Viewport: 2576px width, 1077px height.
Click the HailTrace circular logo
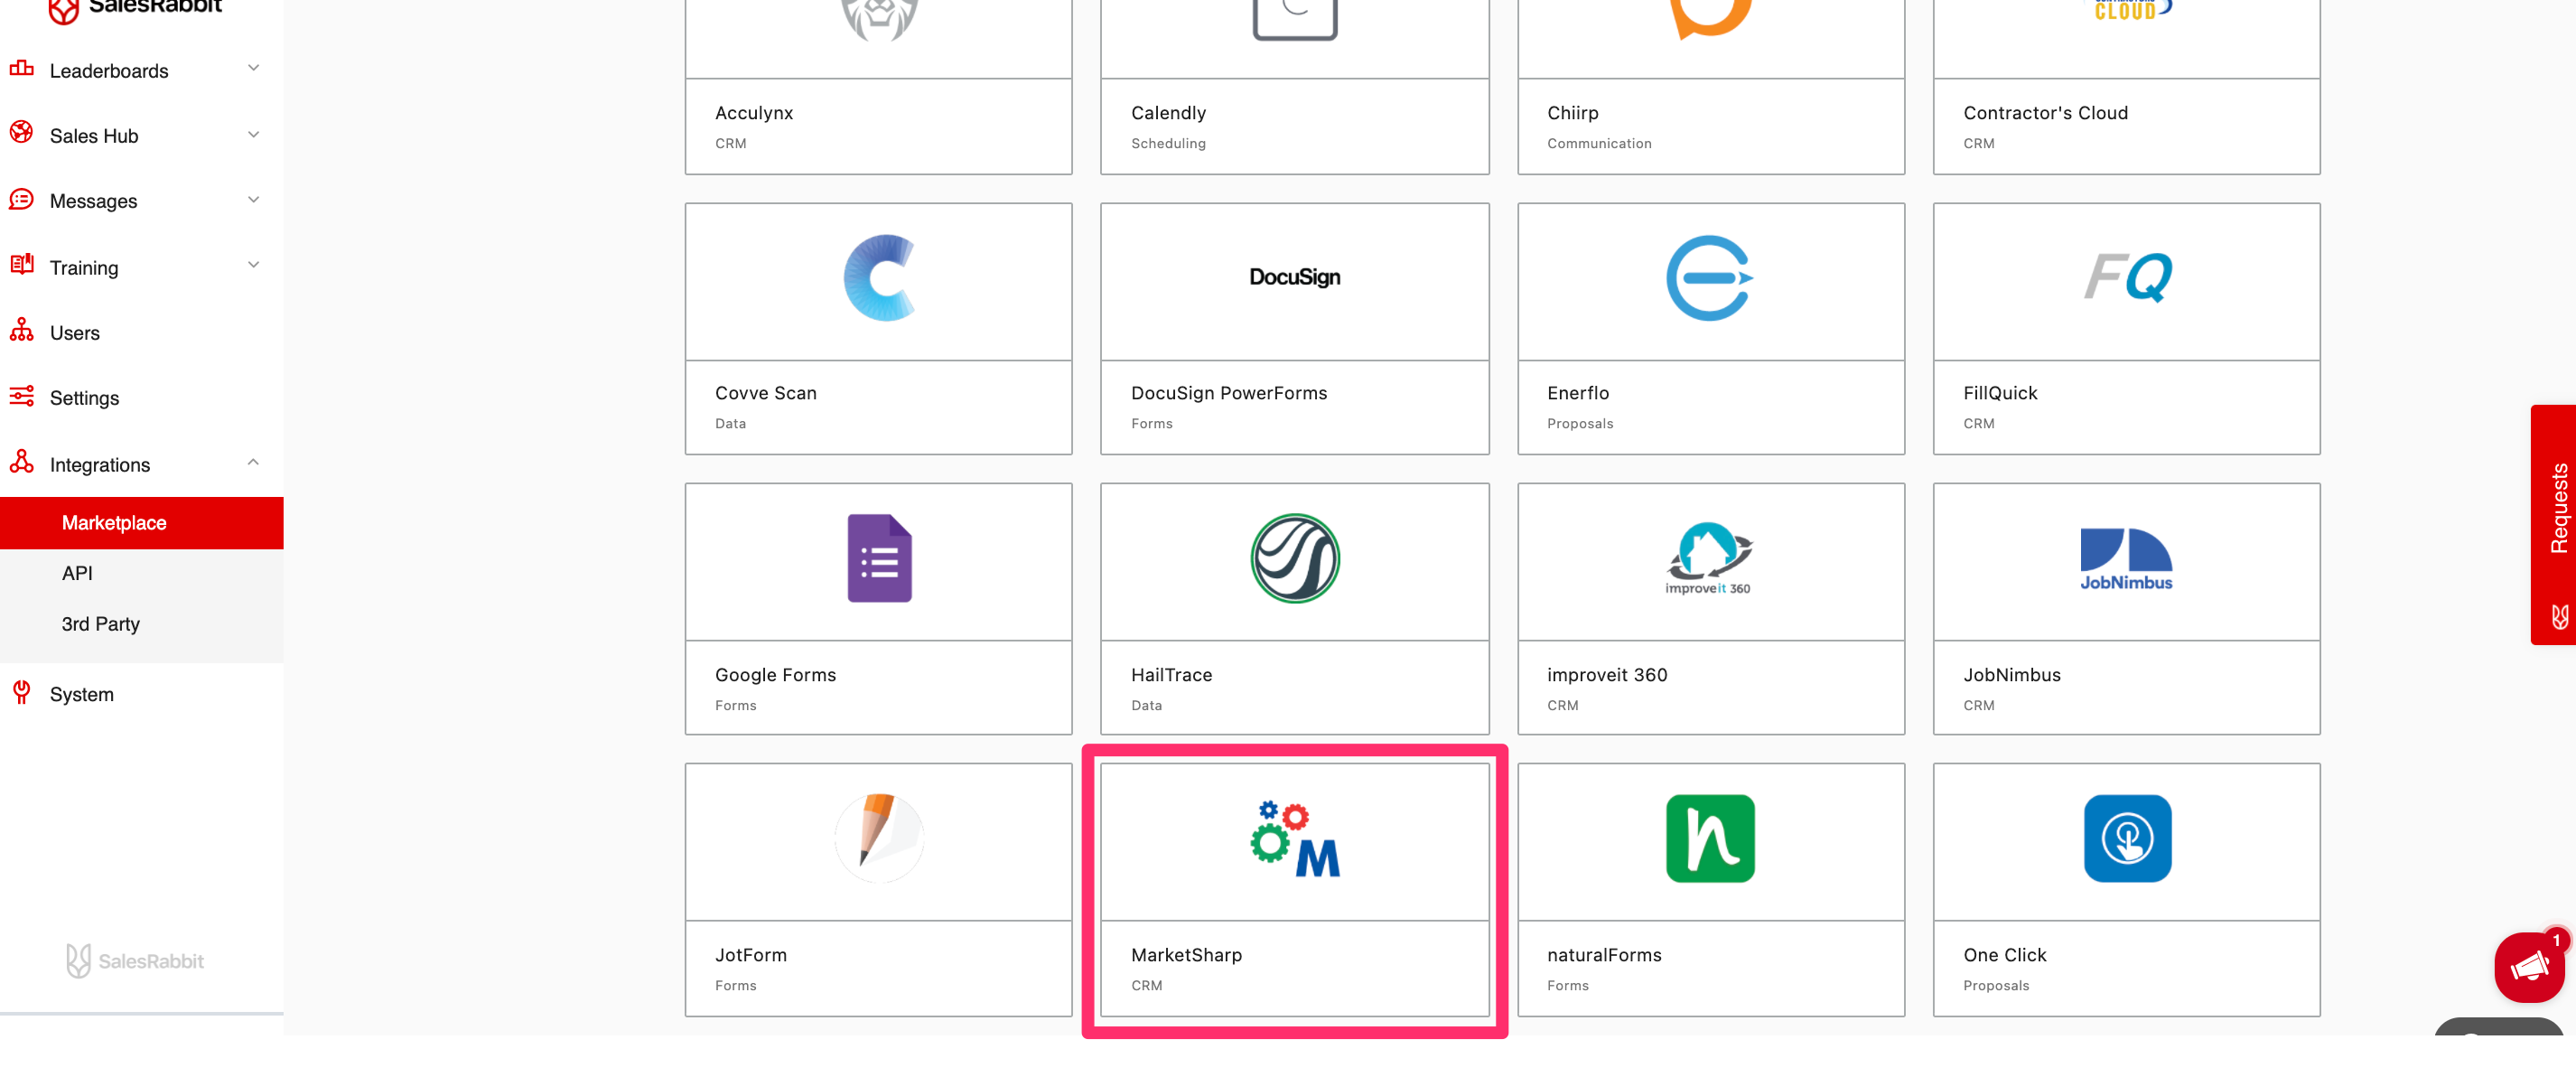tap(1295, 558)
